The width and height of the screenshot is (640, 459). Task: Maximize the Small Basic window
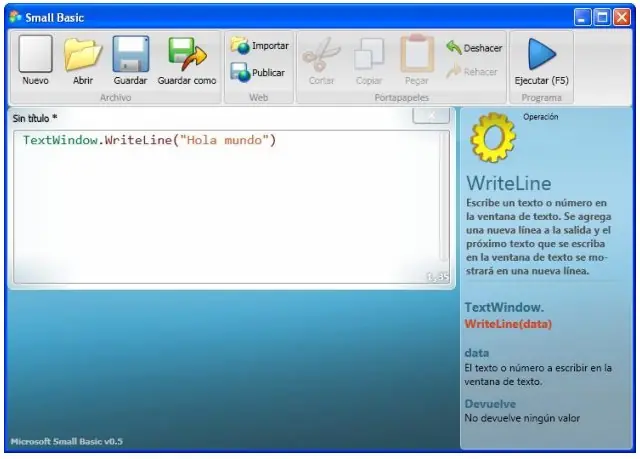click(x=602, y=17)
